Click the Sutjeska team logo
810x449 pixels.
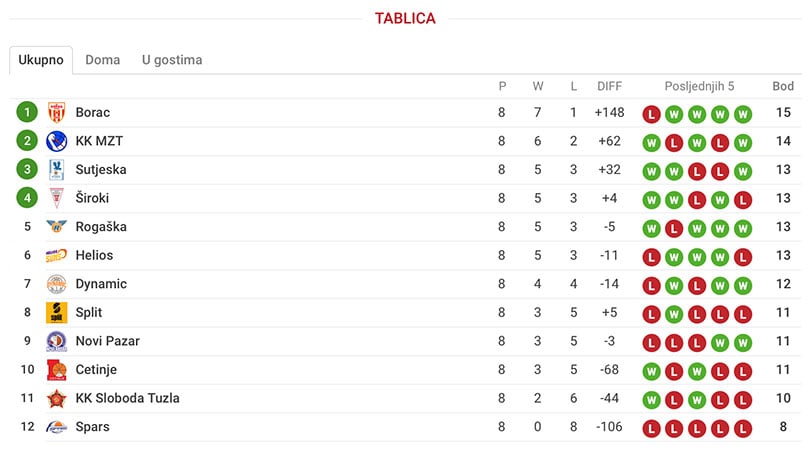click(56, 169)
